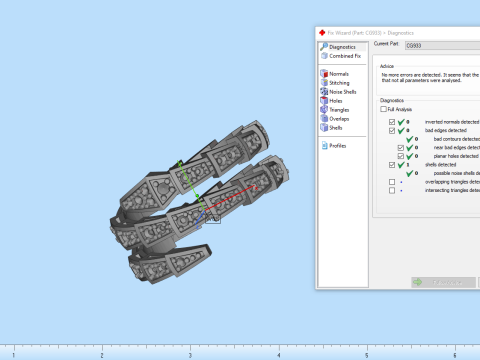This screenshot has width=480, height=360.
Task: Click the red Fix Wizard title icon
Action: 322,33
